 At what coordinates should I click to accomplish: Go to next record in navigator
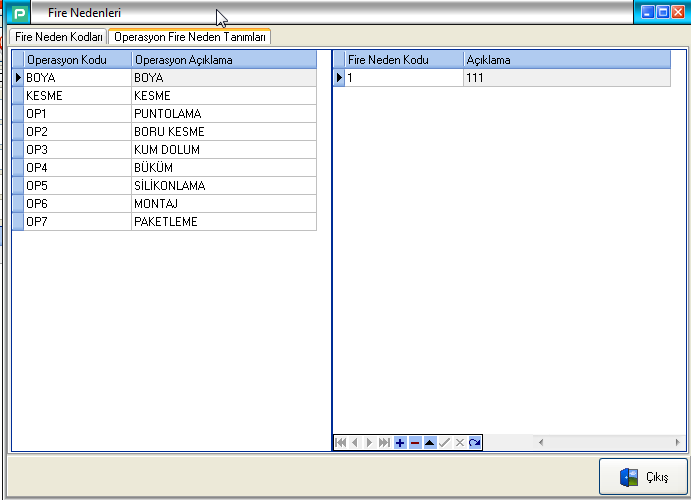370,442
